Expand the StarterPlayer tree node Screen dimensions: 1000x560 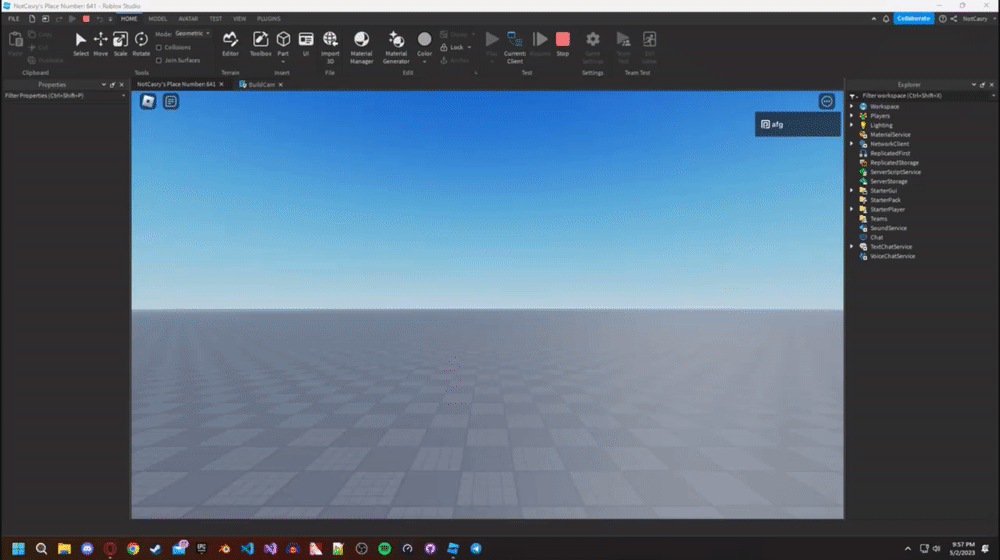[851, 209]
